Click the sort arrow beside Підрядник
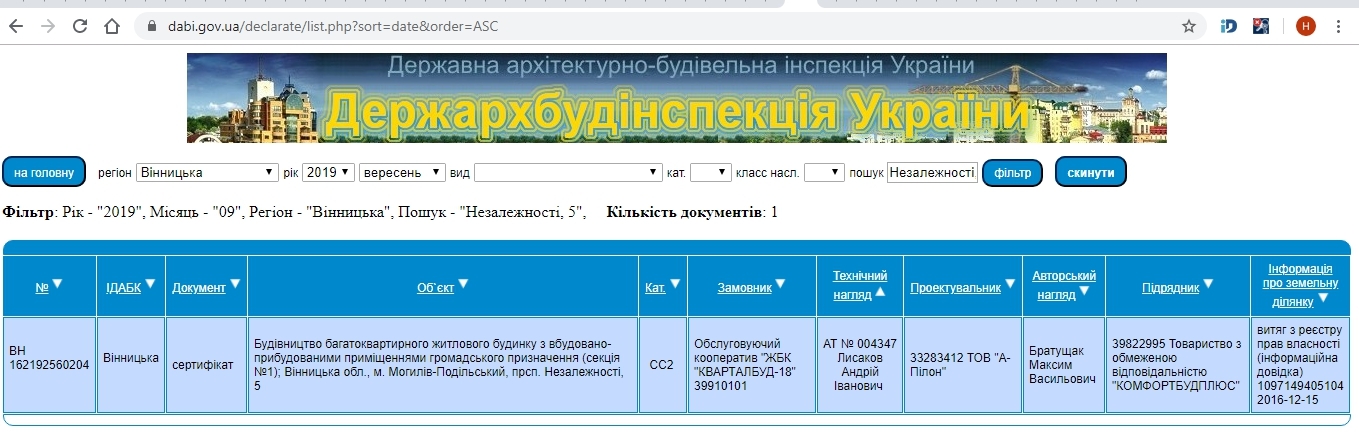 point(1209,285)
